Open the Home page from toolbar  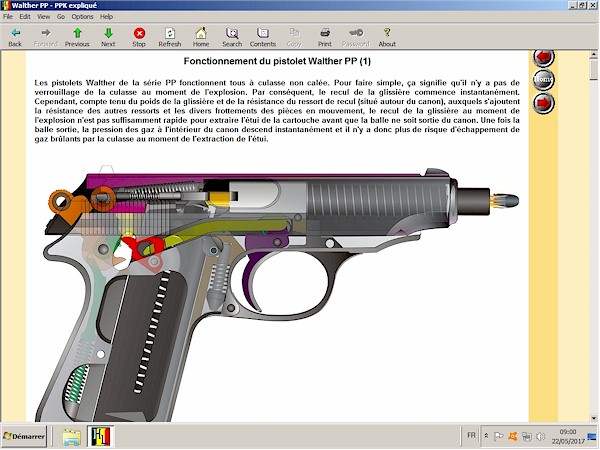[x=201, y=37]
